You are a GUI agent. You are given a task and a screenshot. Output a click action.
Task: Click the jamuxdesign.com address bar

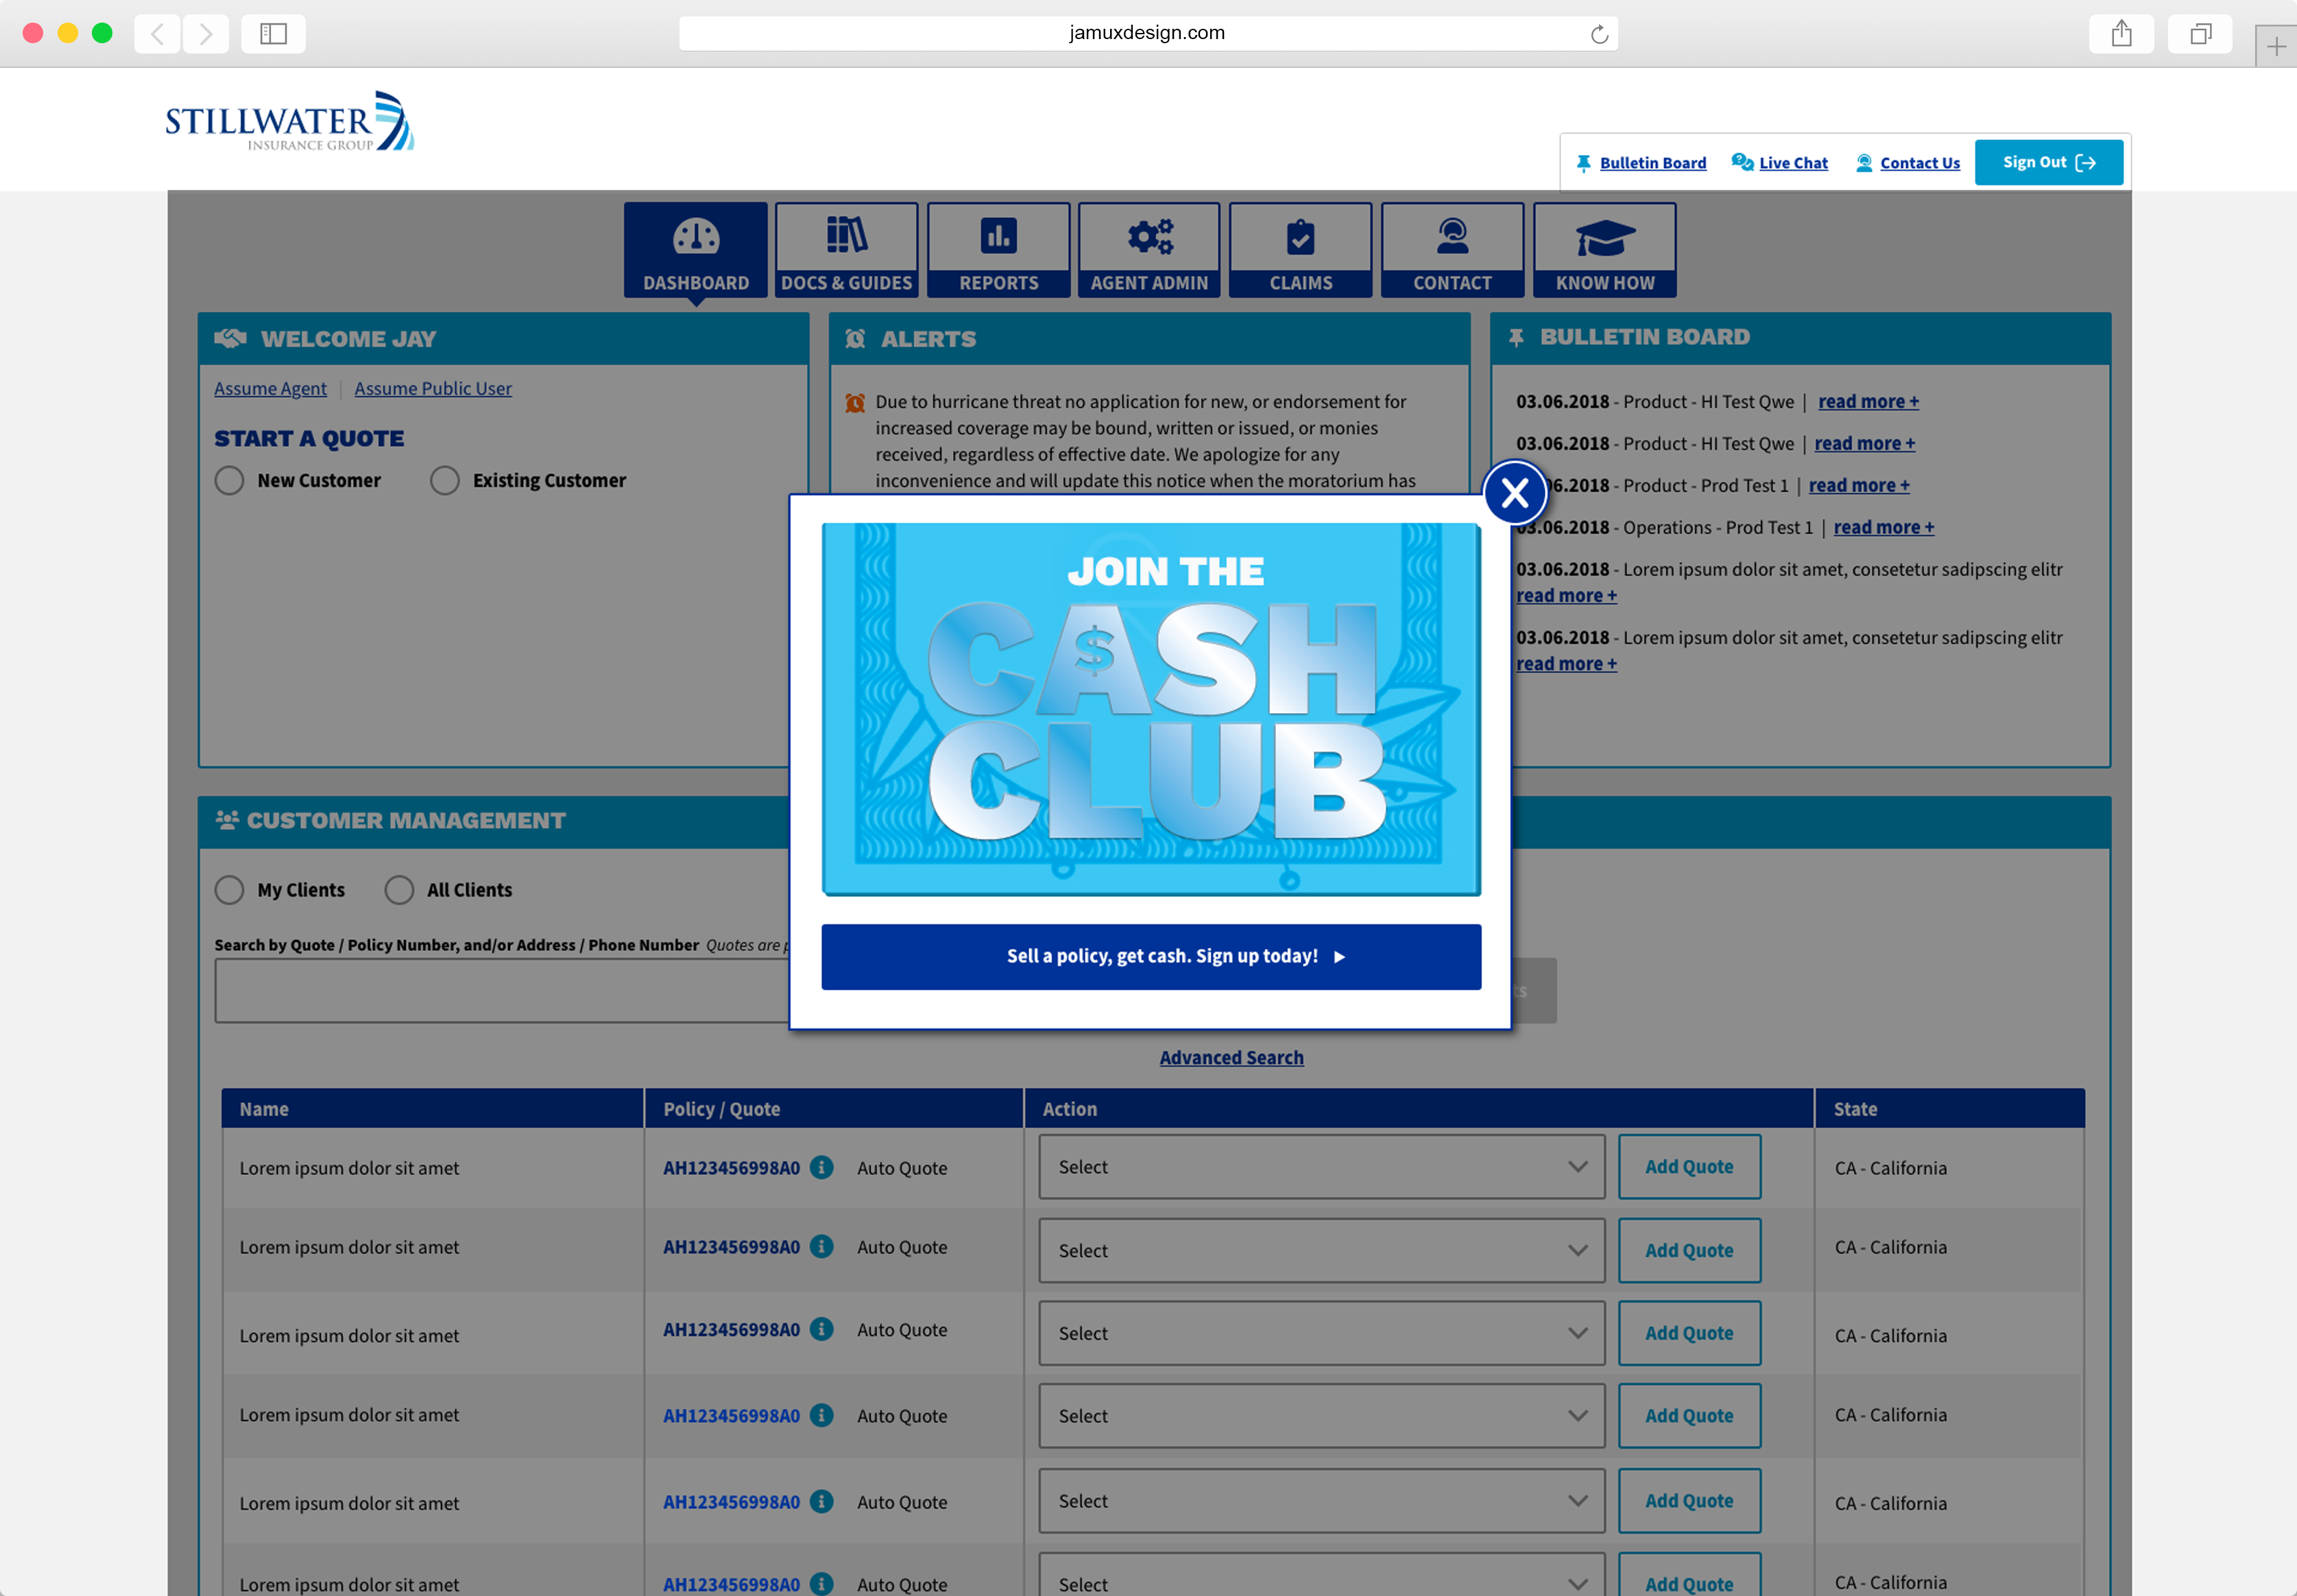pyautogui.click(x=1147, y=33)
